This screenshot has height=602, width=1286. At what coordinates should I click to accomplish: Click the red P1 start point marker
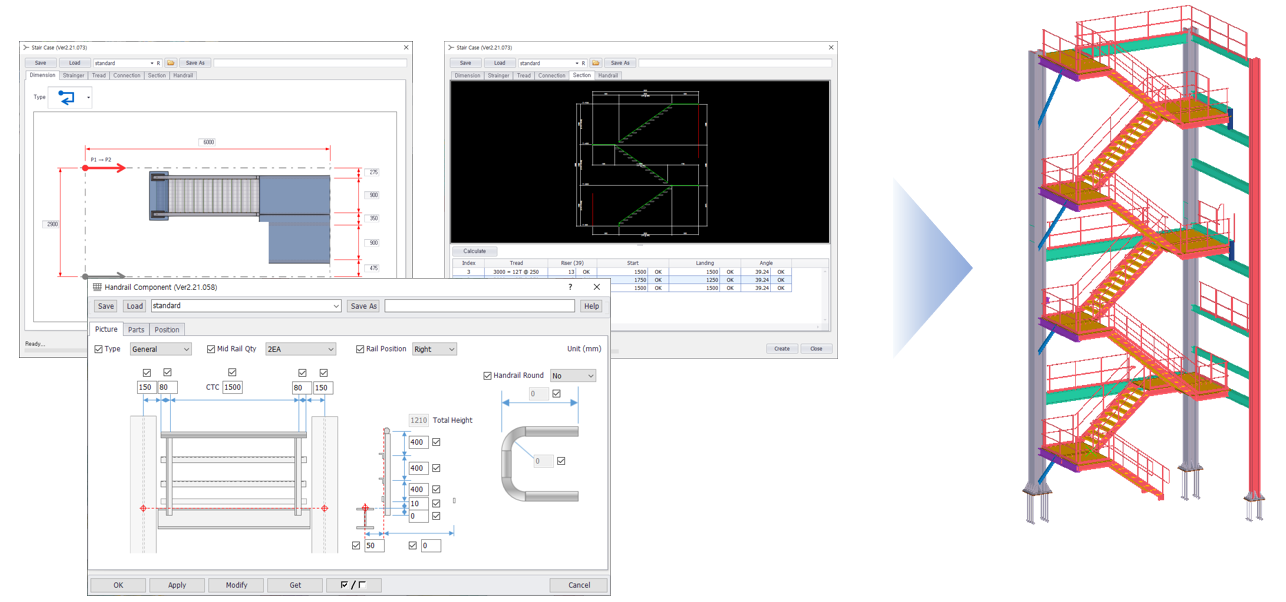(87, 168)
